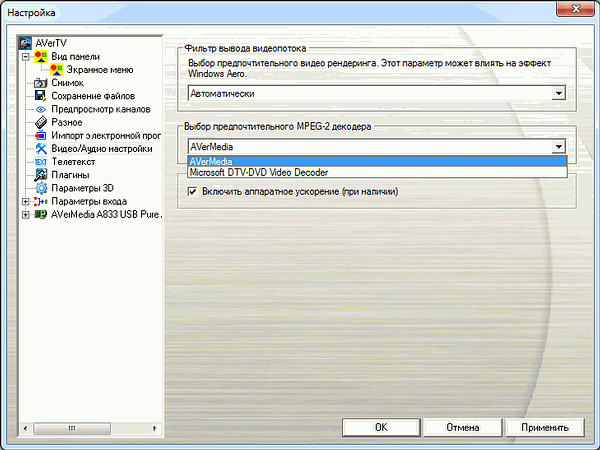Click the Применить button
Image resolution: width=600 pixels, height=450 pixels.
pyautogui.click(x=545, y=427)
